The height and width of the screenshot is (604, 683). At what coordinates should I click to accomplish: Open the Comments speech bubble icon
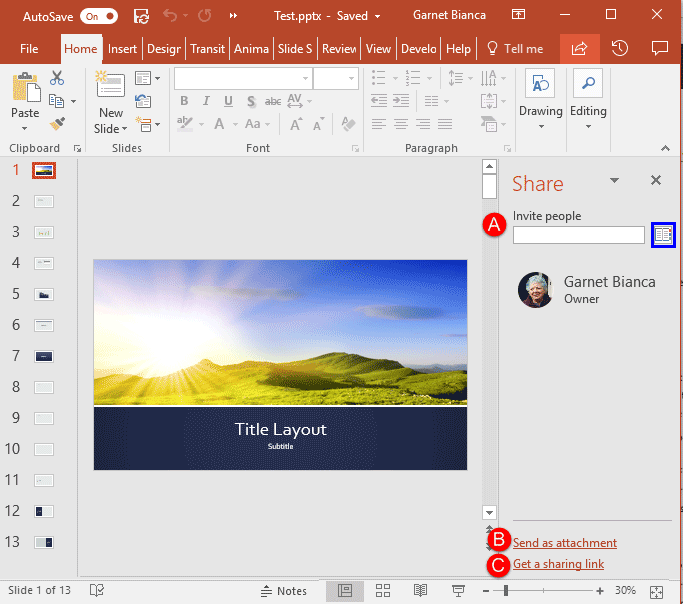coord(659,48)
